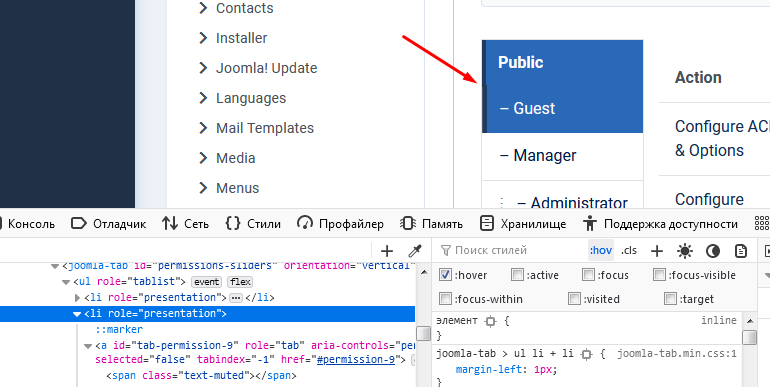Screen dimensions: 770x387
Task: Click the create new node plus icon
Action: point(387,251)
